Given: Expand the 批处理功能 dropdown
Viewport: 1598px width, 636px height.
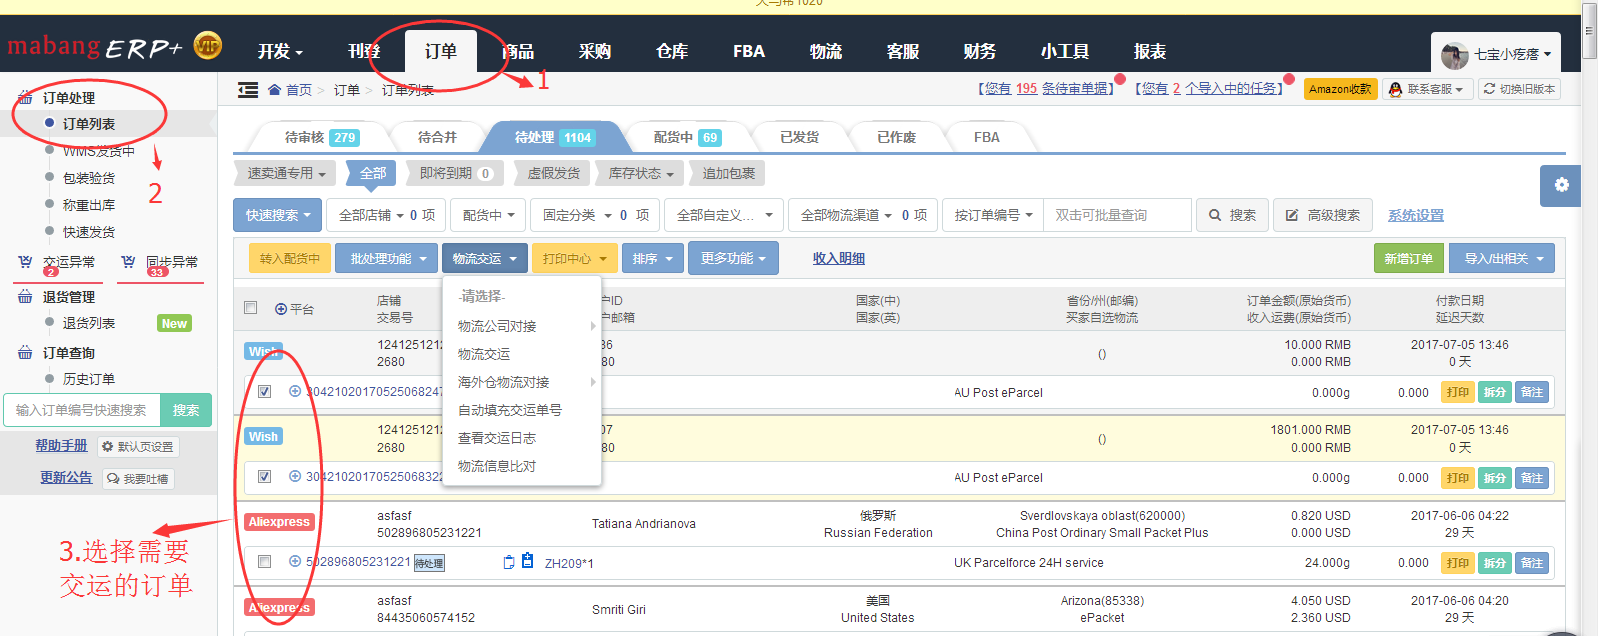Looking at the screenshot, I should 388,259.
